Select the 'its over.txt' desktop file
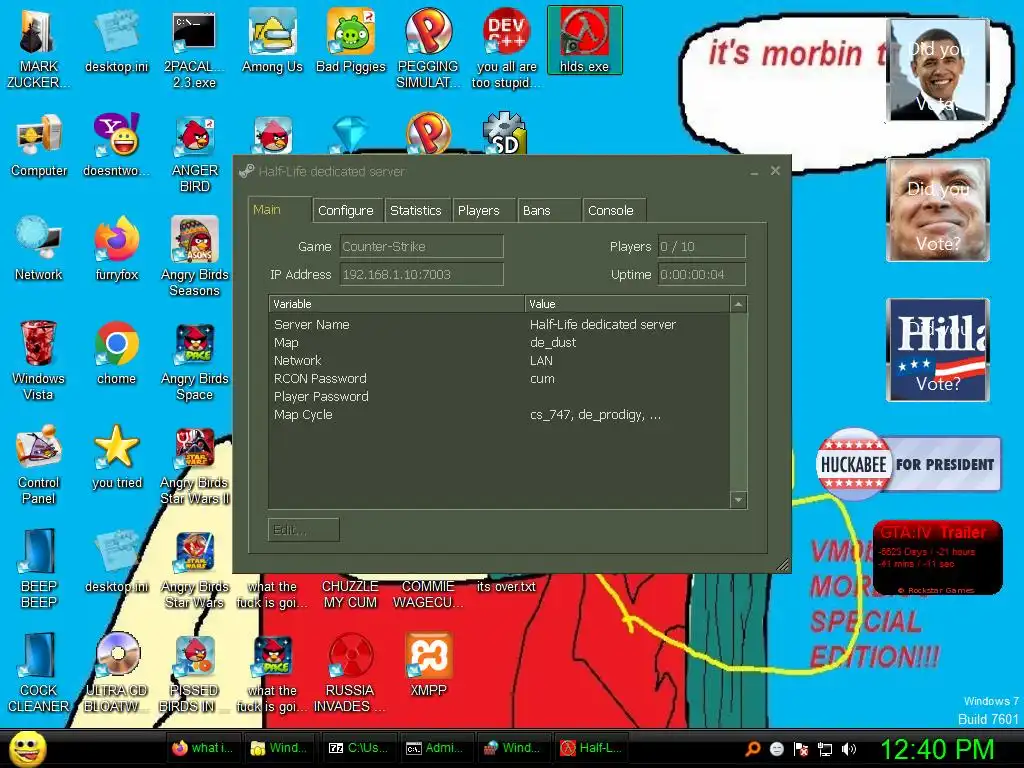The height and width of the screenshot is (768, 1024). point(506,586)
